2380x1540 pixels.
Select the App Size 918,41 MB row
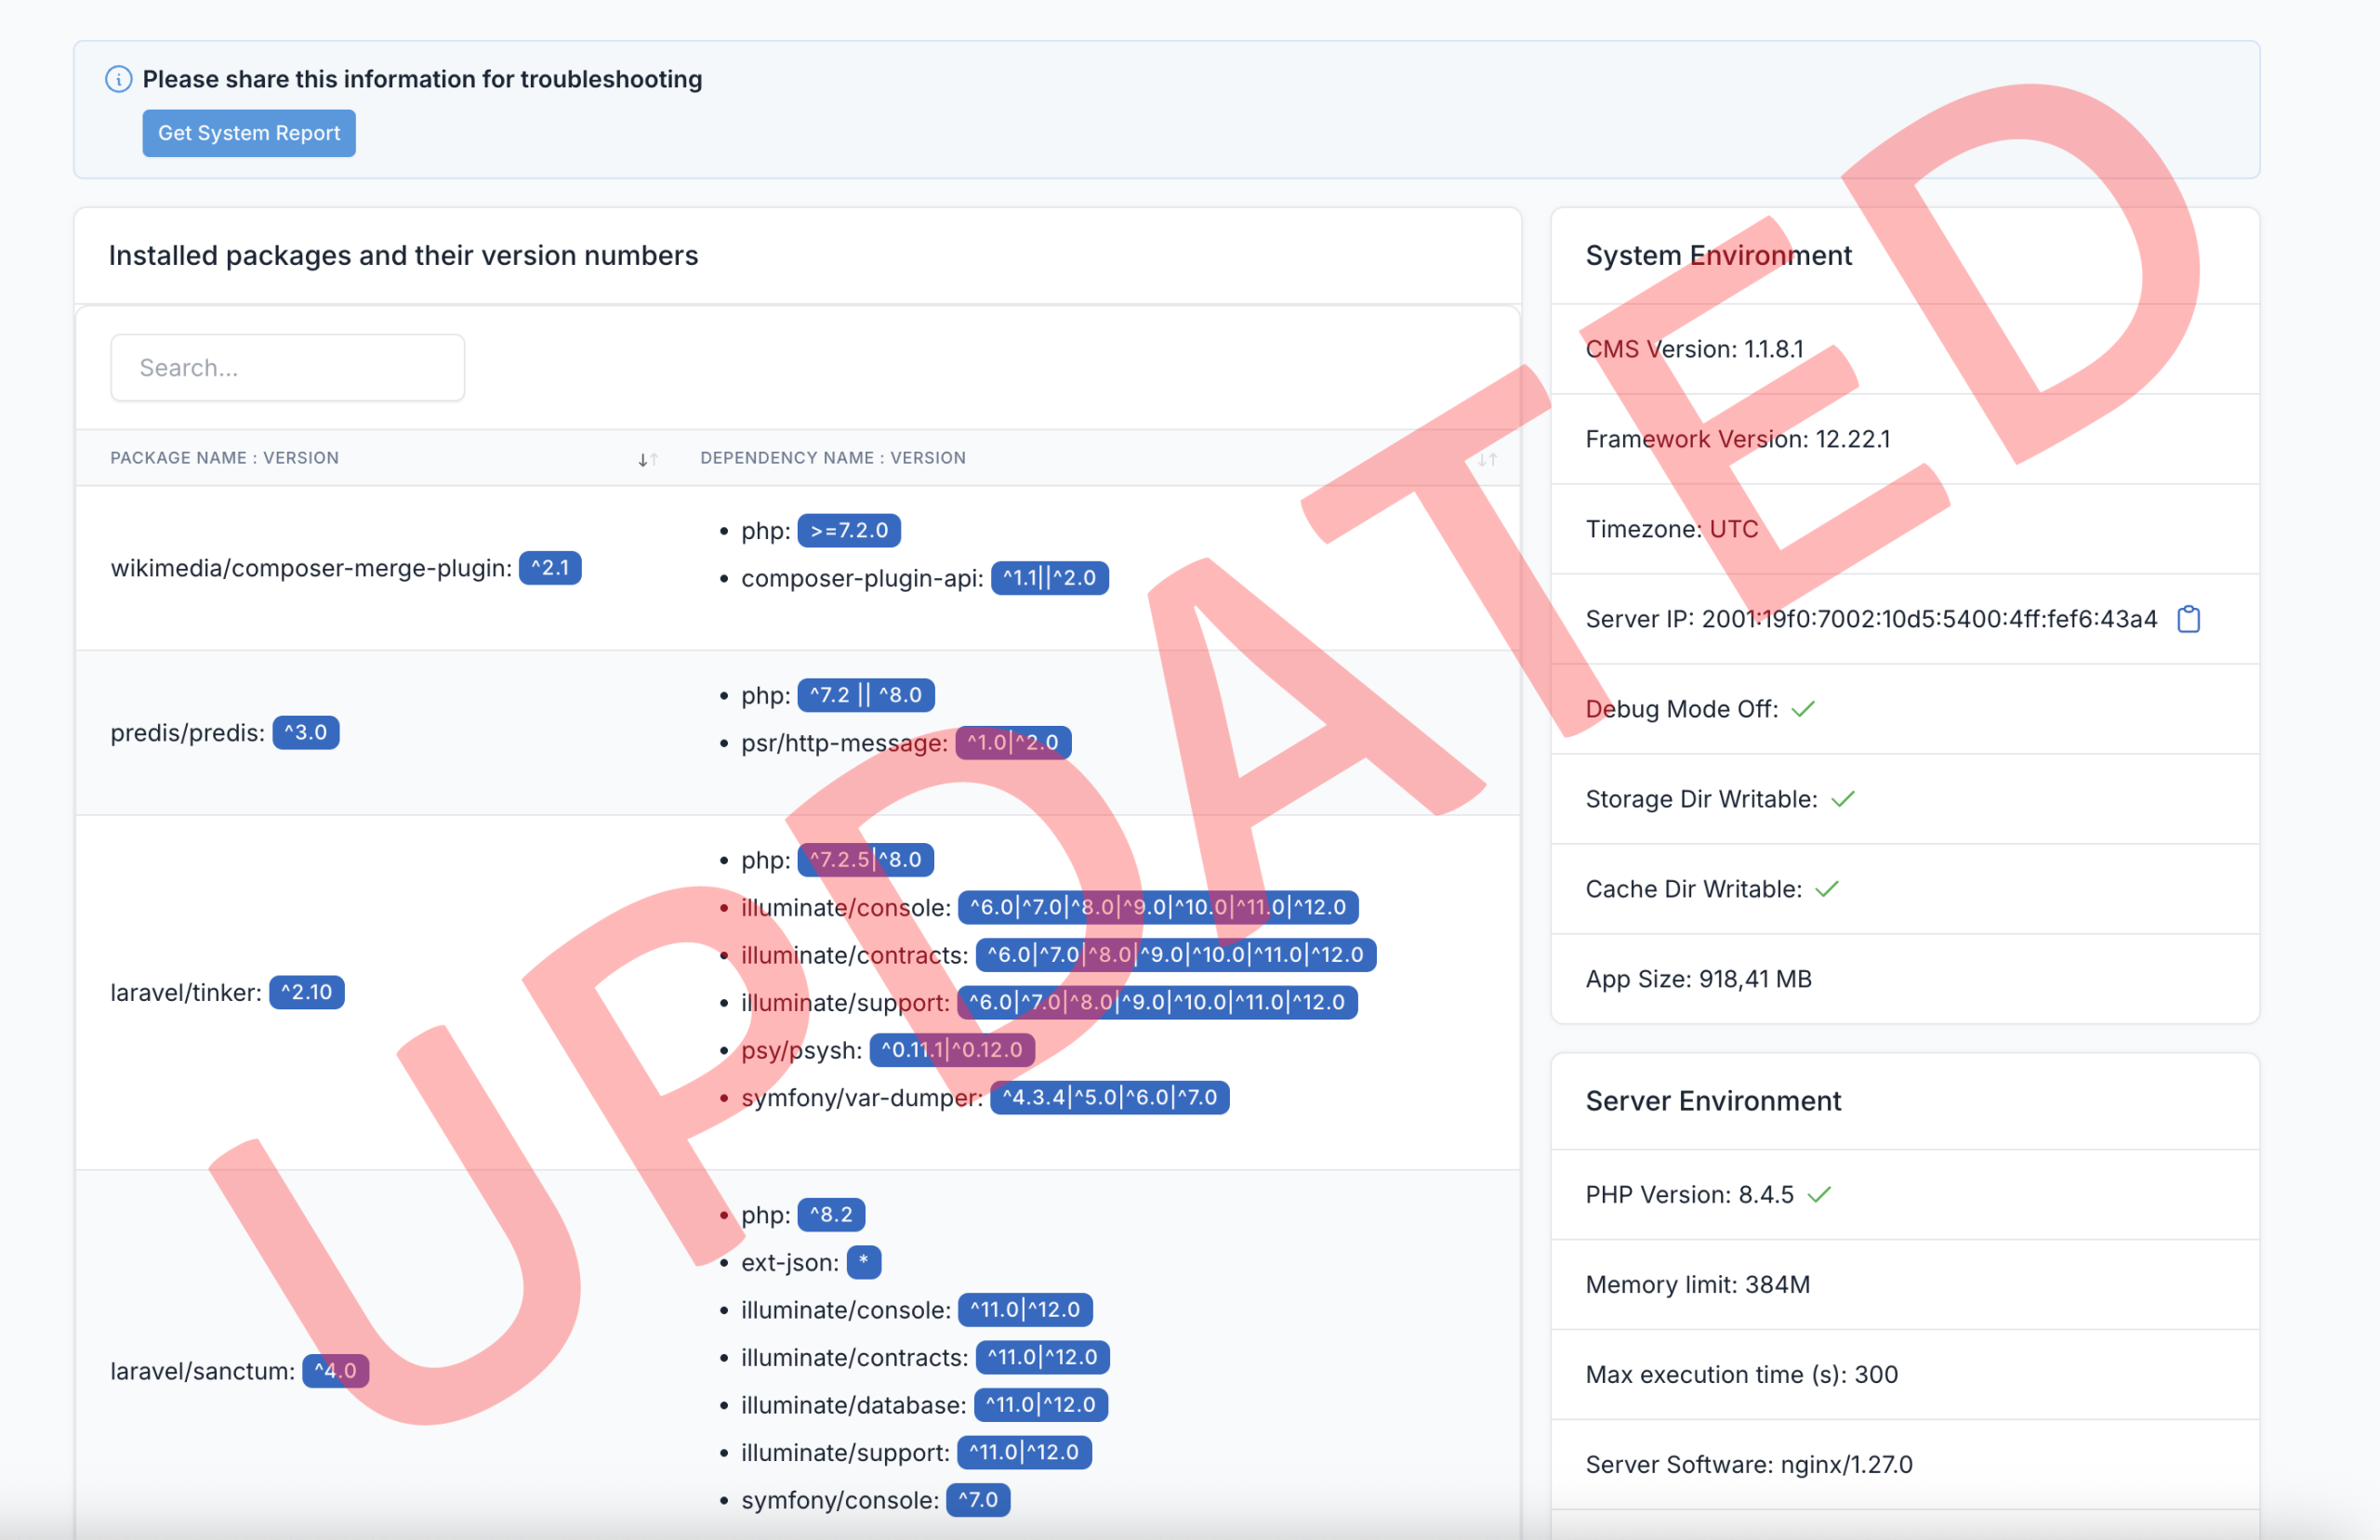pos(1905,979)
